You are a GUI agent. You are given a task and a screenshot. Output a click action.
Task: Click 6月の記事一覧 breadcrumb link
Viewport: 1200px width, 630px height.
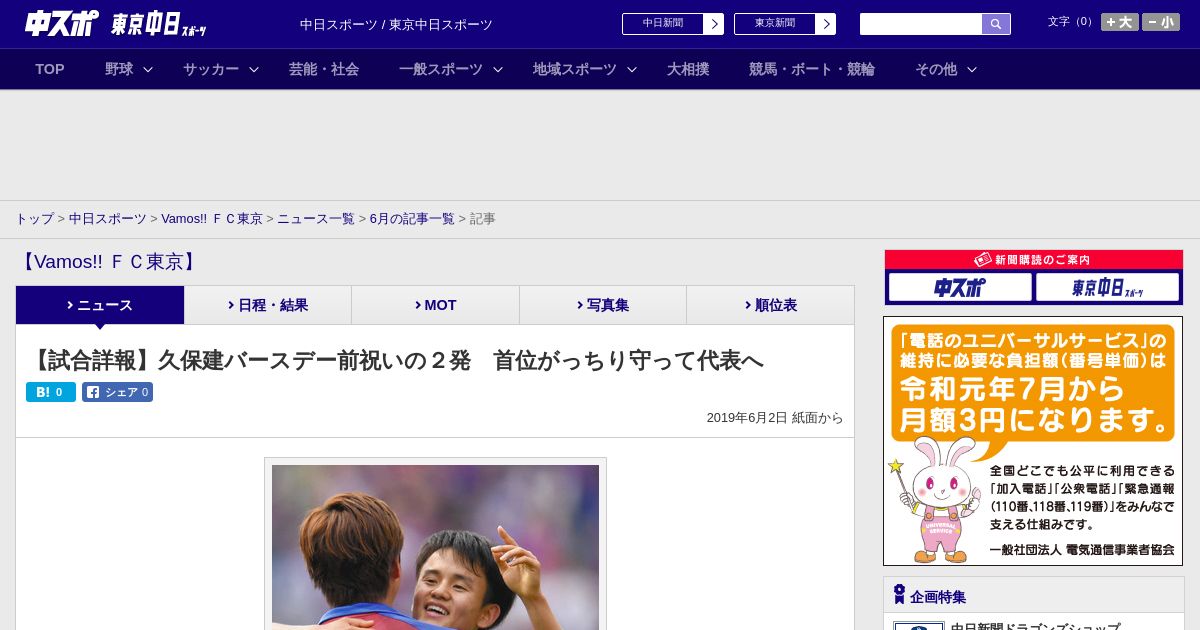[x=412, y=219]
